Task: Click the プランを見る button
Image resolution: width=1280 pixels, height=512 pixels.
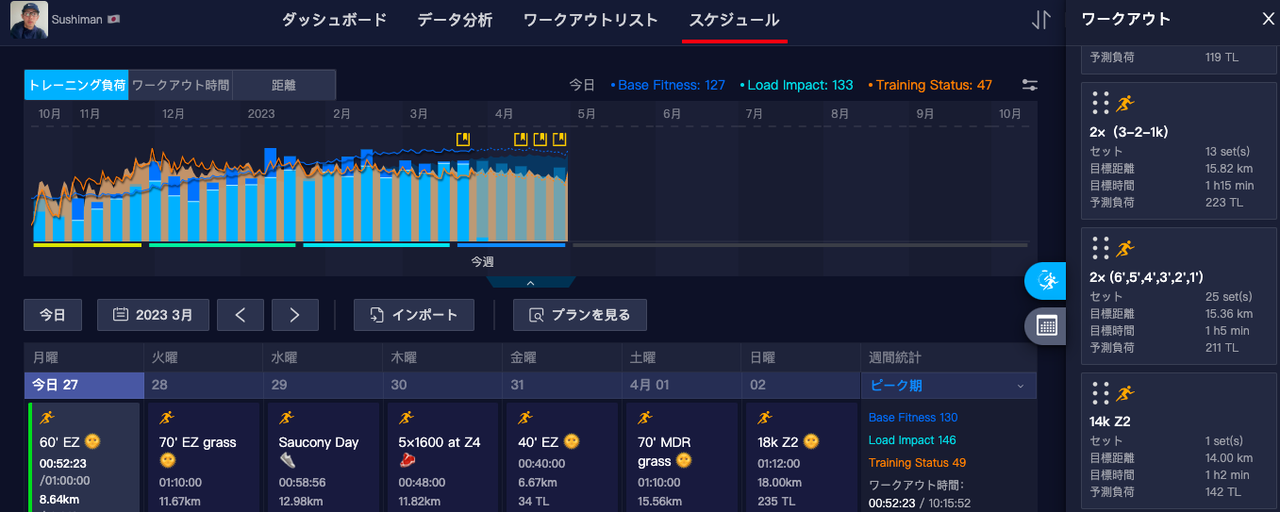Action: click(580, 315)
